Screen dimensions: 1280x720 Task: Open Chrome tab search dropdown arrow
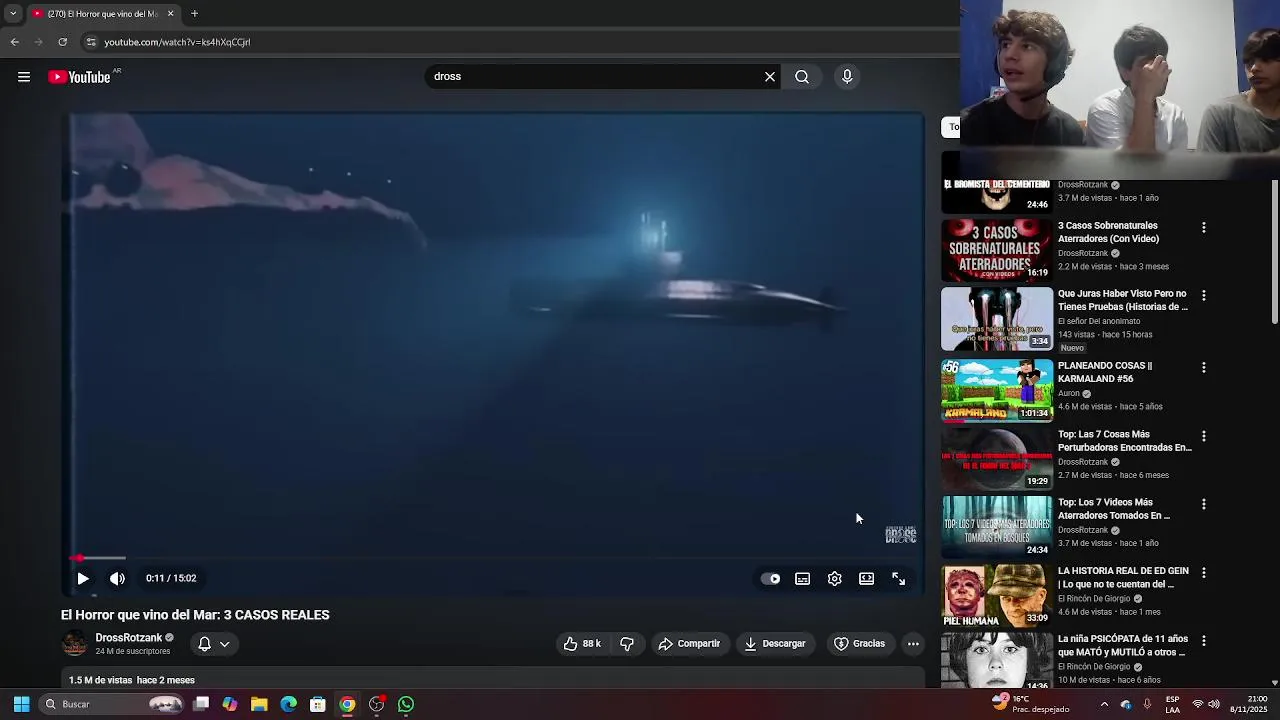[x=13, y=14]
